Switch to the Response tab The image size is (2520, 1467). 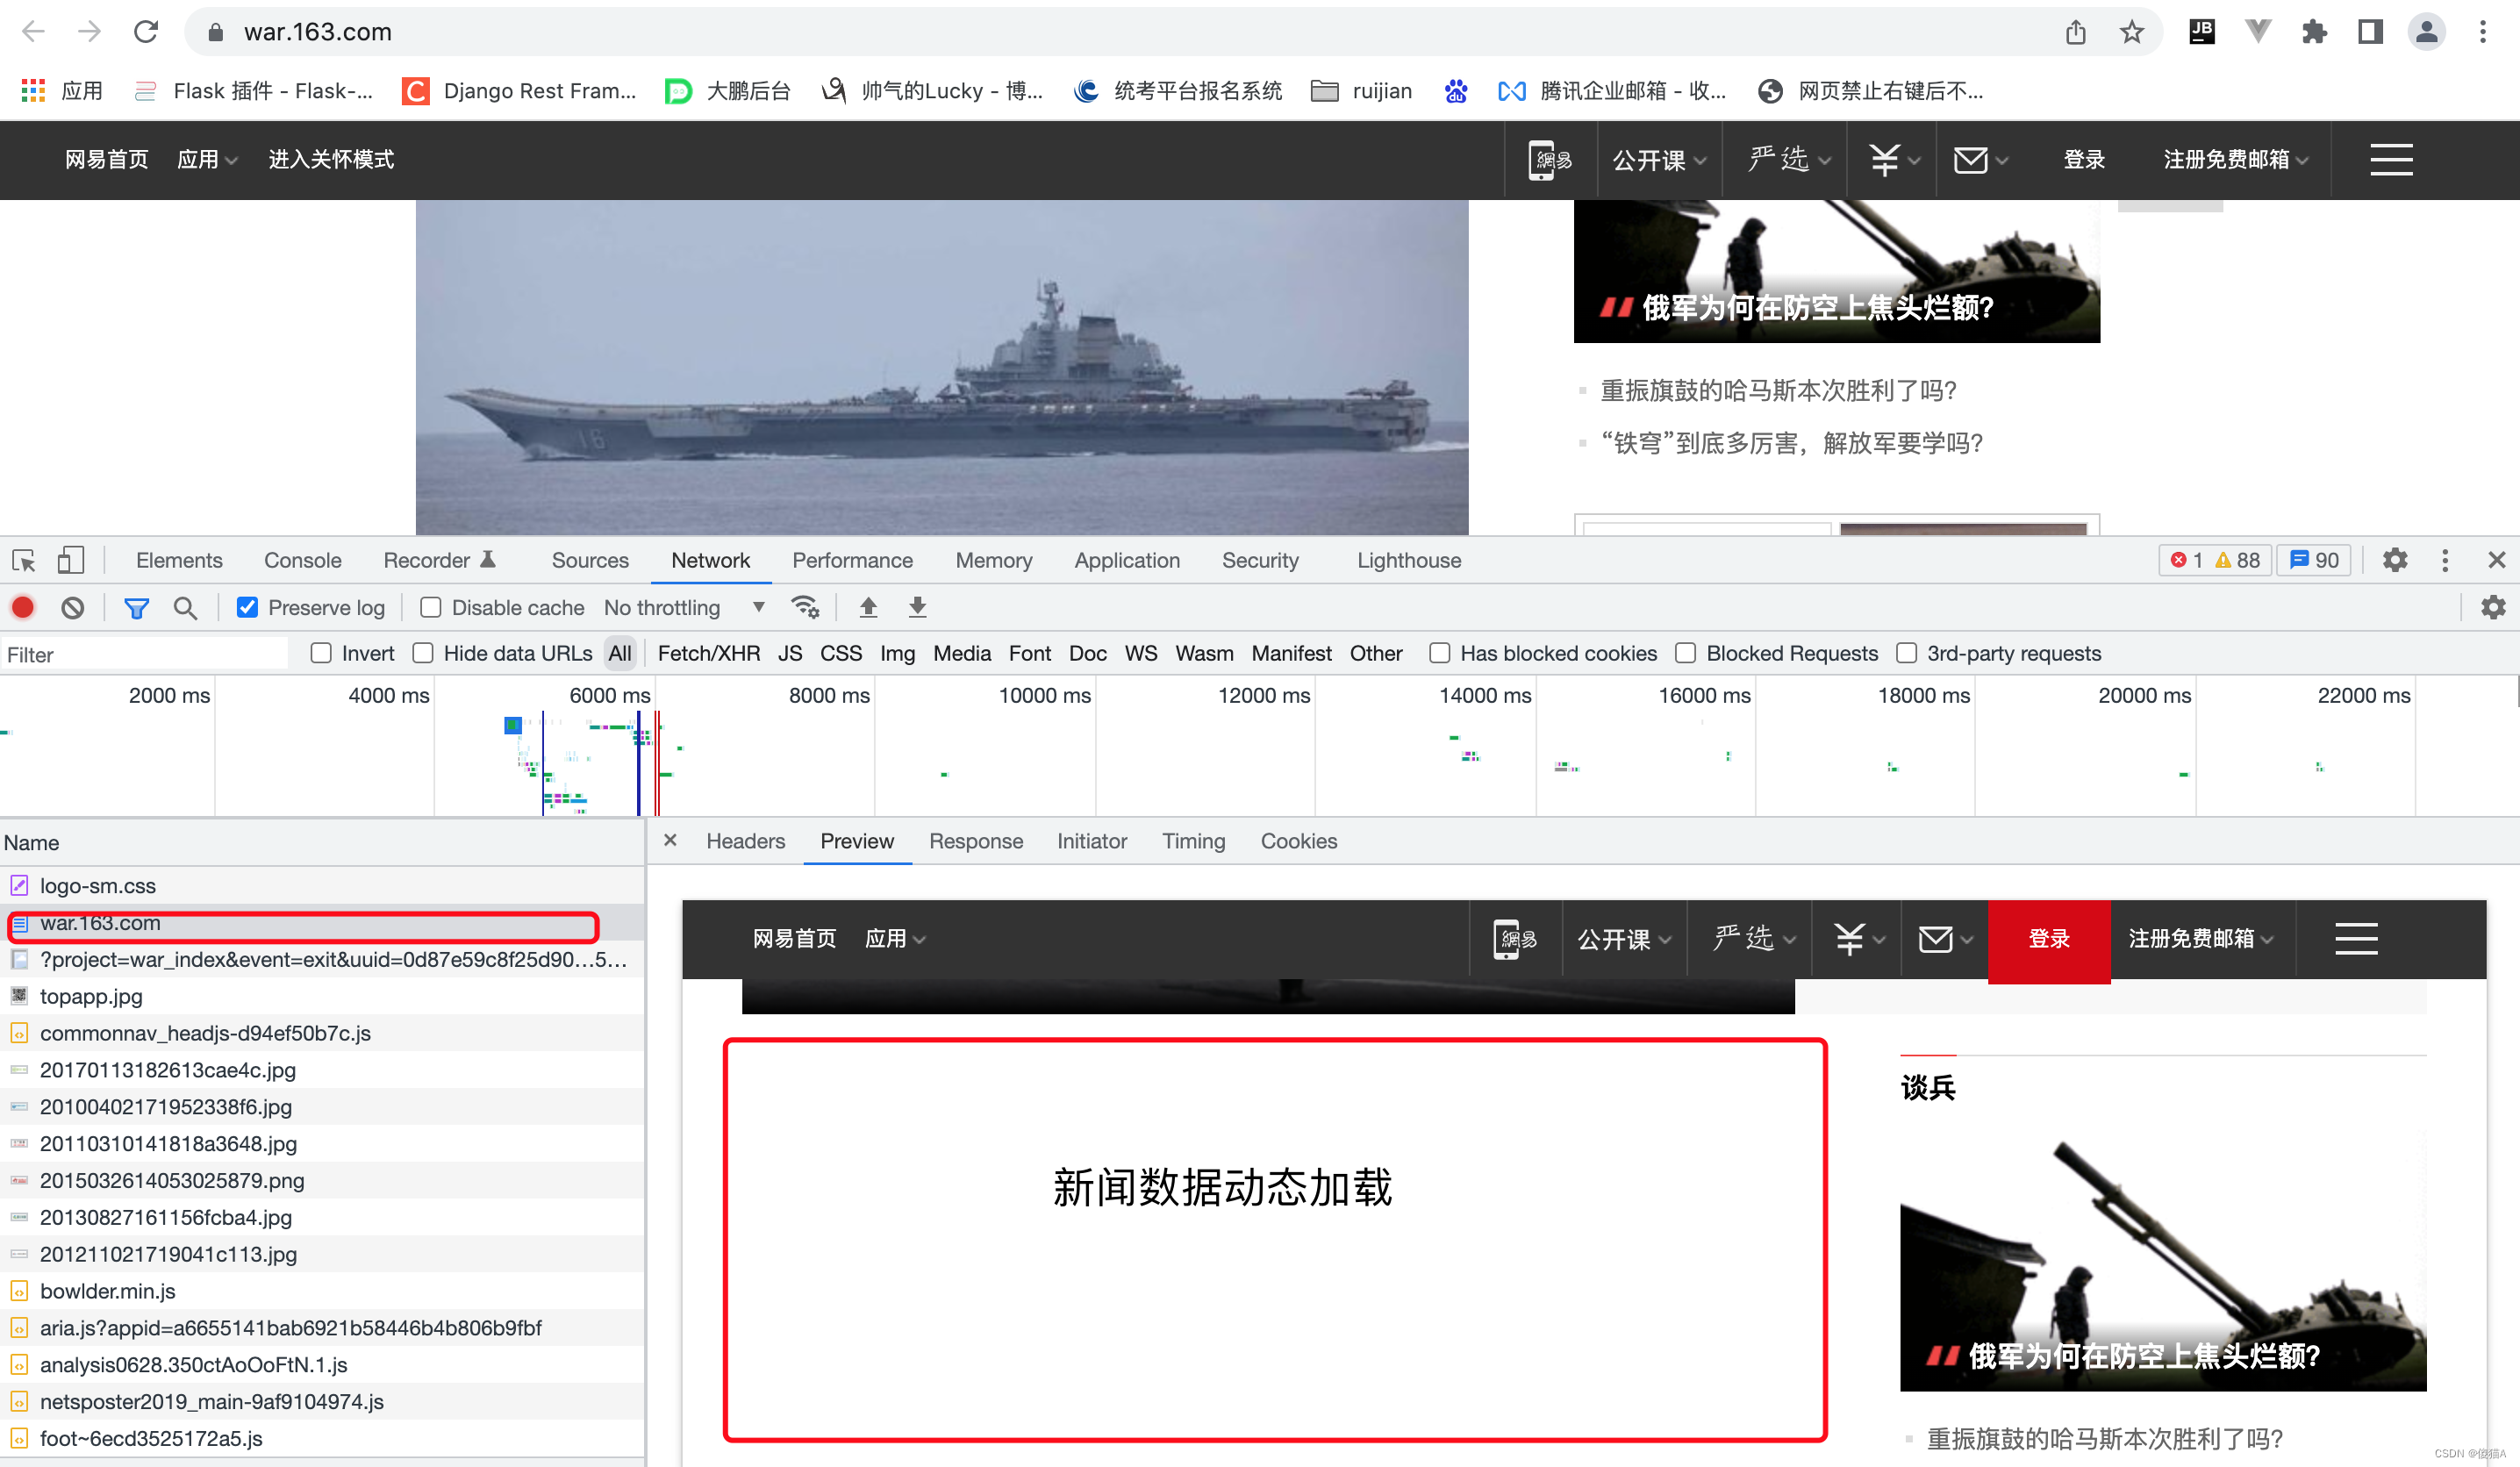[x=976, y=841]
